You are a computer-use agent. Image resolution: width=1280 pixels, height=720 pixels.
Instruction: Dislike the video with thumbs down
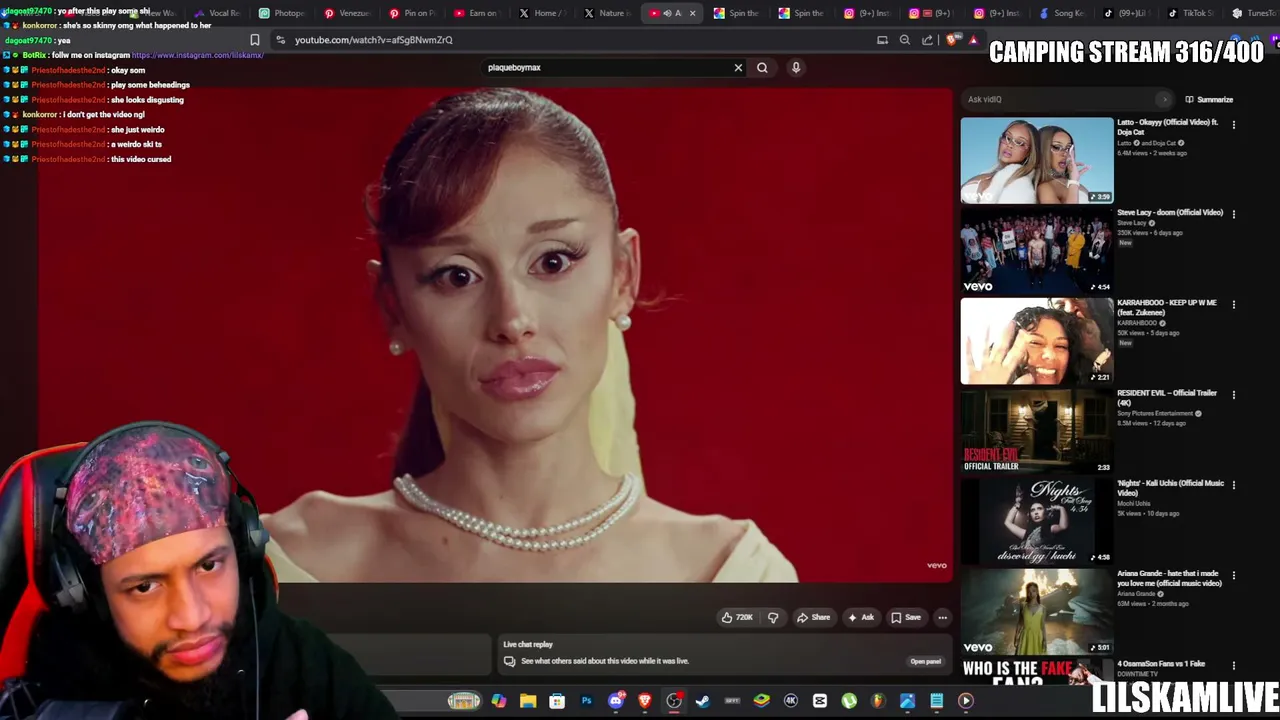(773, 618)
